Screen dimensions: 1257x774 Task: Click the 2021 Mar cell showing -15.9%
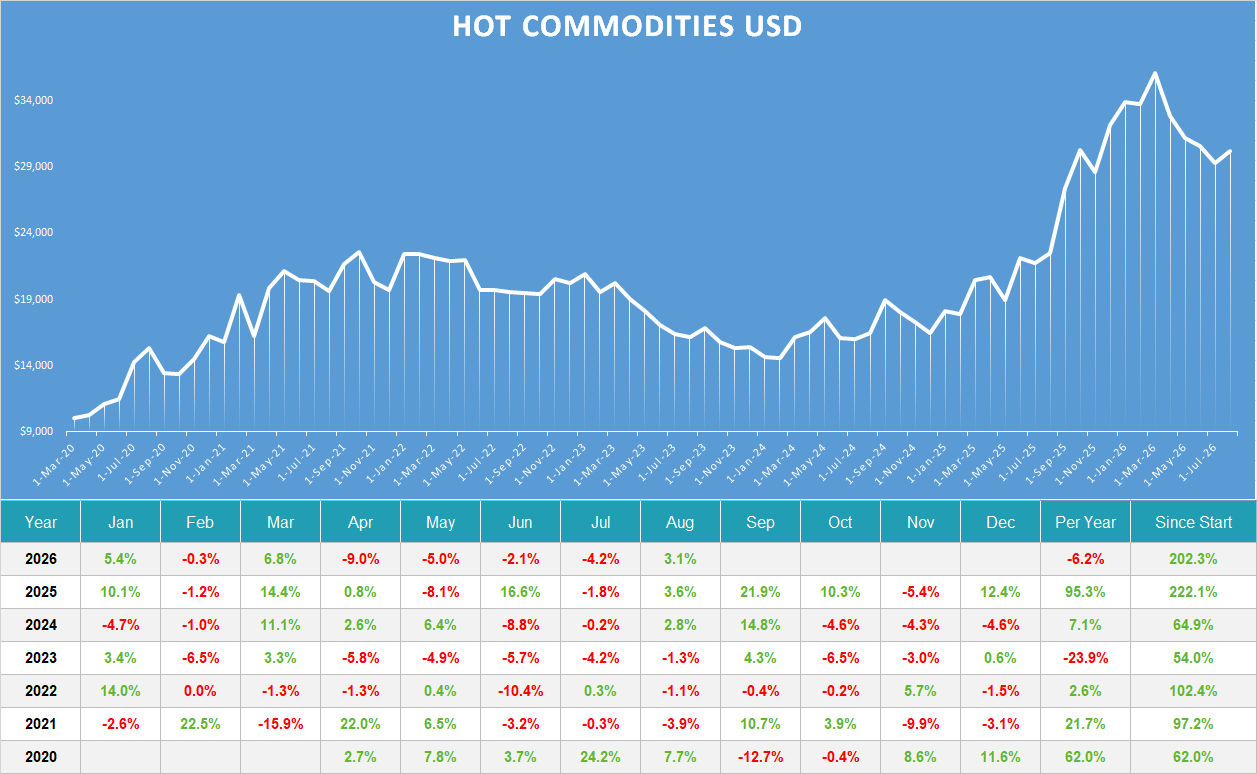tap(280, 724)
